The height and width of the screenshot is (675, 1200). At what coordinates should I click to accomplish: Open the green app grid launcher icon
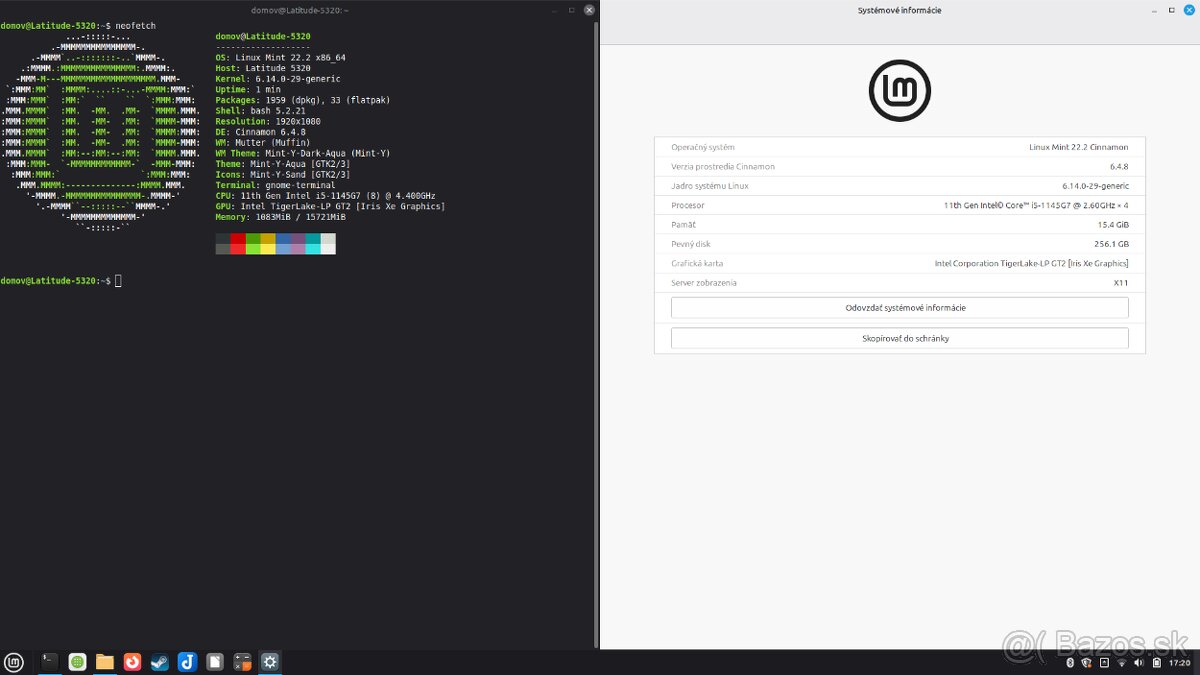pyautogui.click(x=77, y=662)
